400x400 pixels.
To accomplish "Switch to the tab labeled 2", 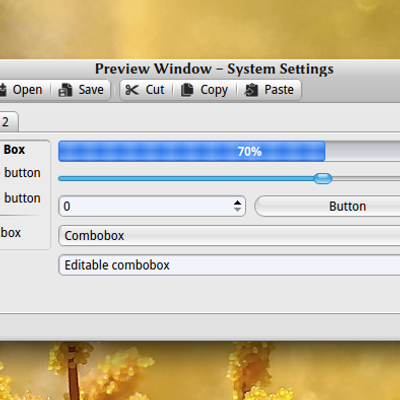I will click(x=8, y=122).
